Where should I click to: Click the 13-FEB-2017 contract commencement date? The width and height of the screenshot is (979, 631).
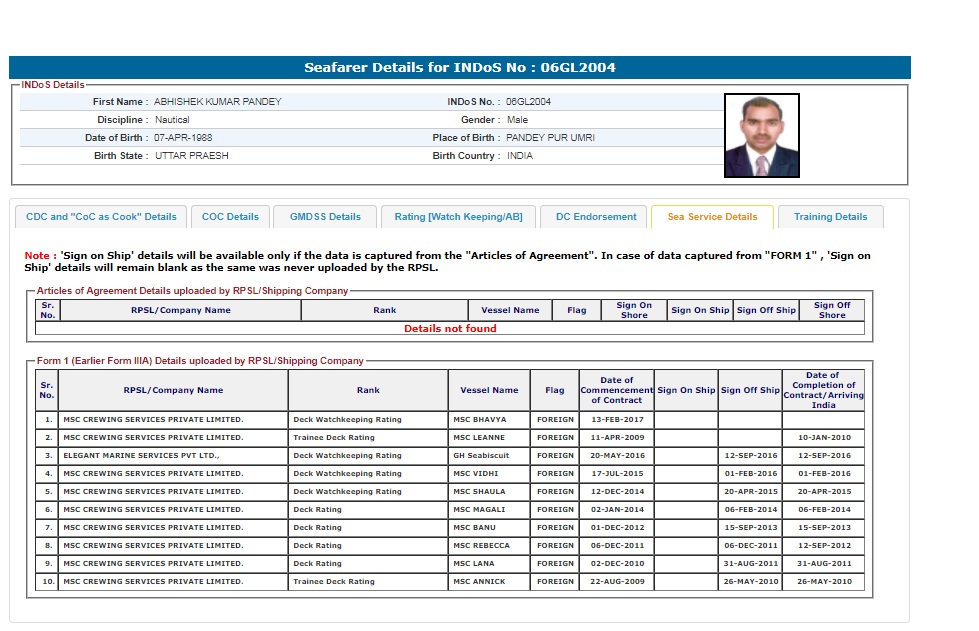click(617, 420)
